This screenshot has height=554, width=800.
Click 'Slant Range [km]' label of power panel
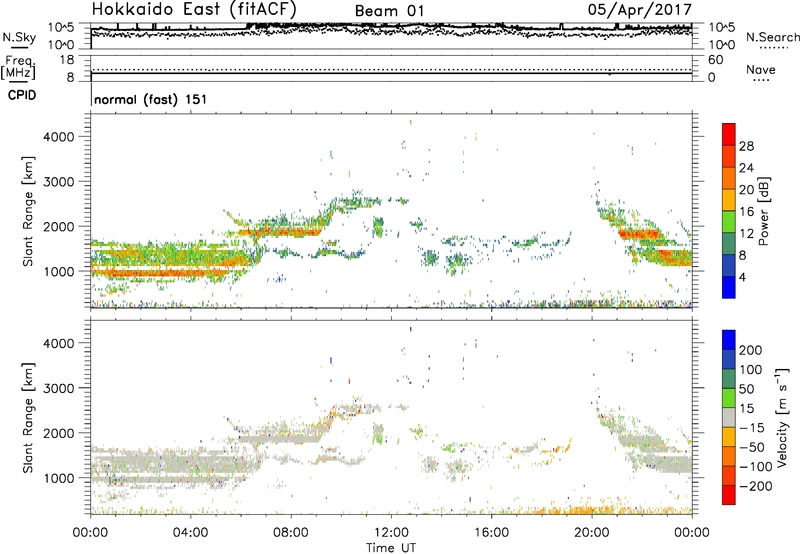(28, 211)
